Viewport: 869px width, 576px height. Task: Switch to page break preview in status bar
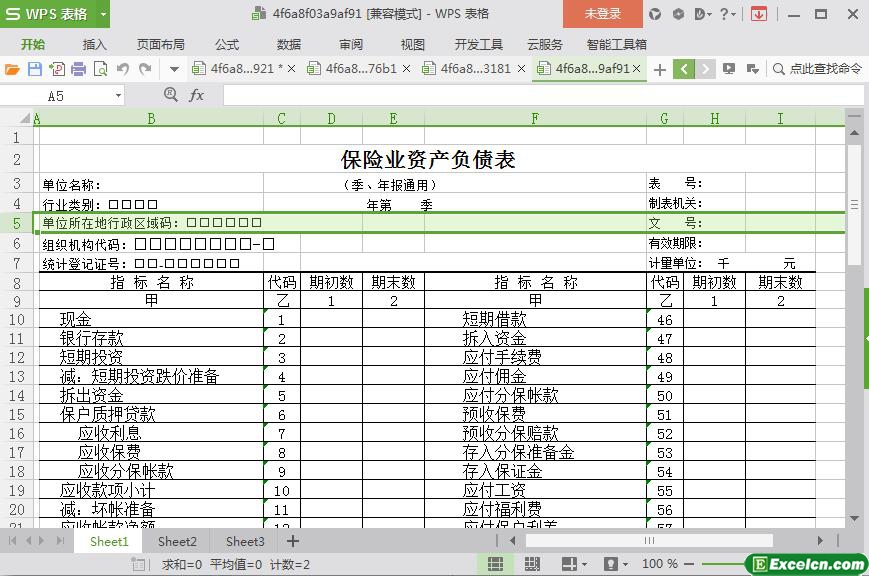[x=531, y=564]
